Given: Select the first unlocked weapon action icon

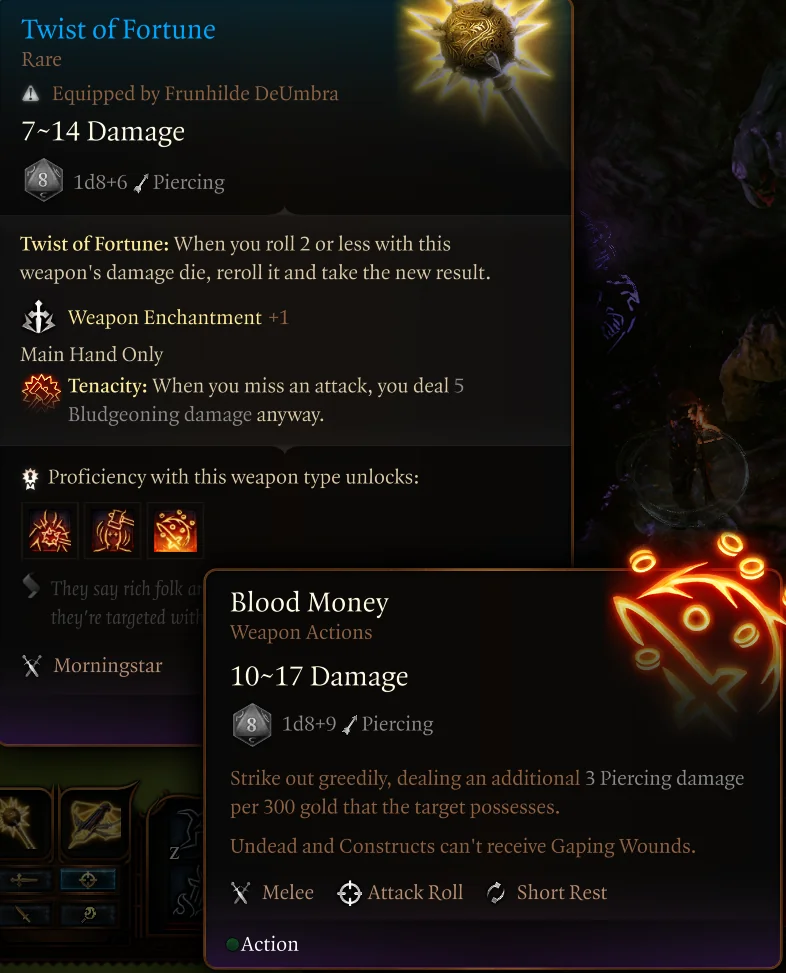Looking at the screenshot, I should (50, 531).
